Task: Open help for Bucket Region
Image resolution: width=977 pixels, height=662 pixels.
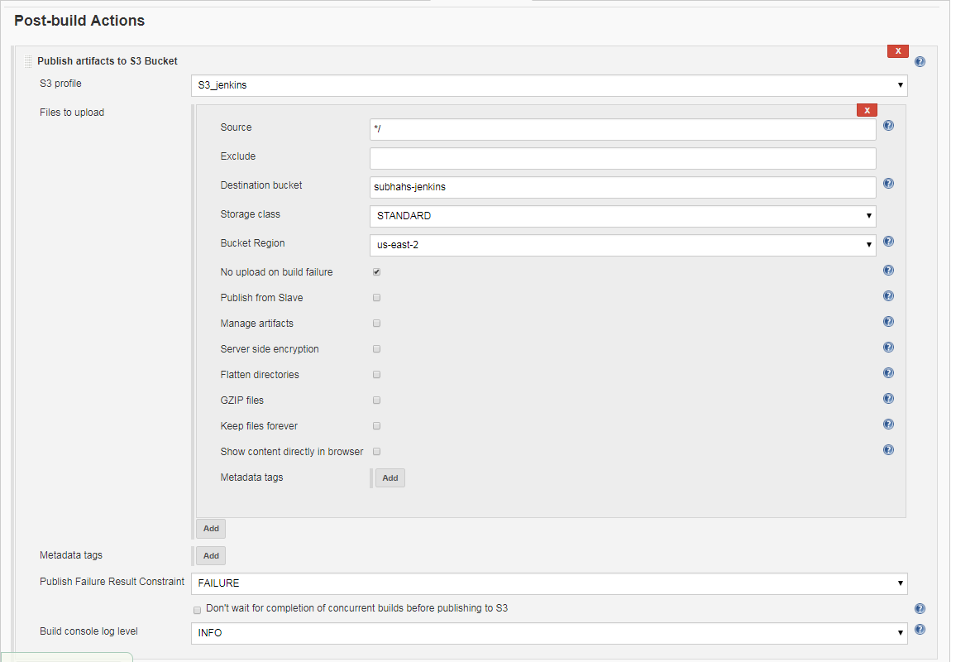Action: coord(888,241)
